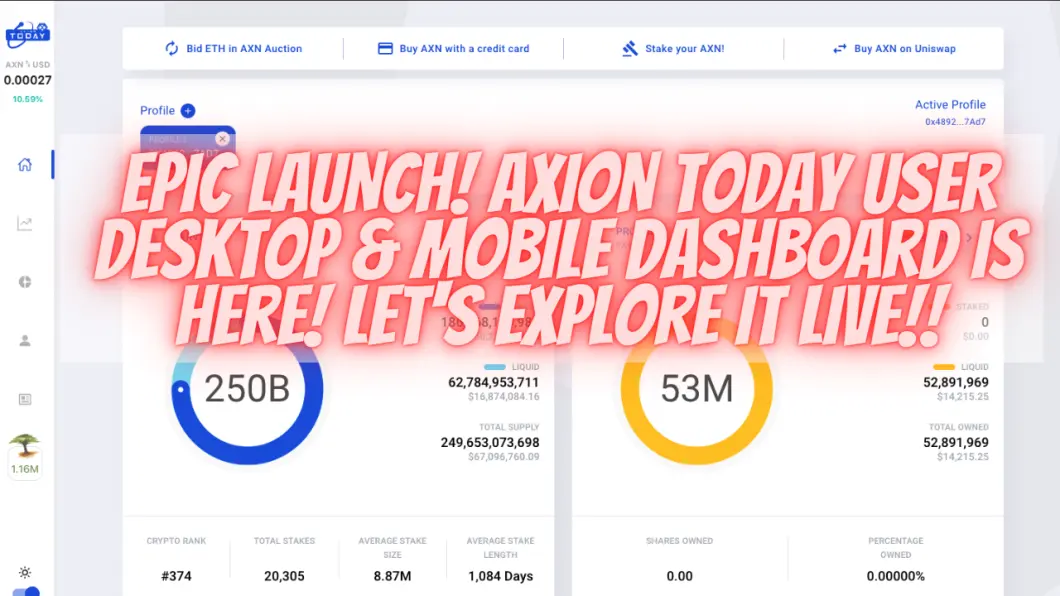1060x596 pixels.
Task: Click total stakes value 20,305
Action: [x=284, y=576]
